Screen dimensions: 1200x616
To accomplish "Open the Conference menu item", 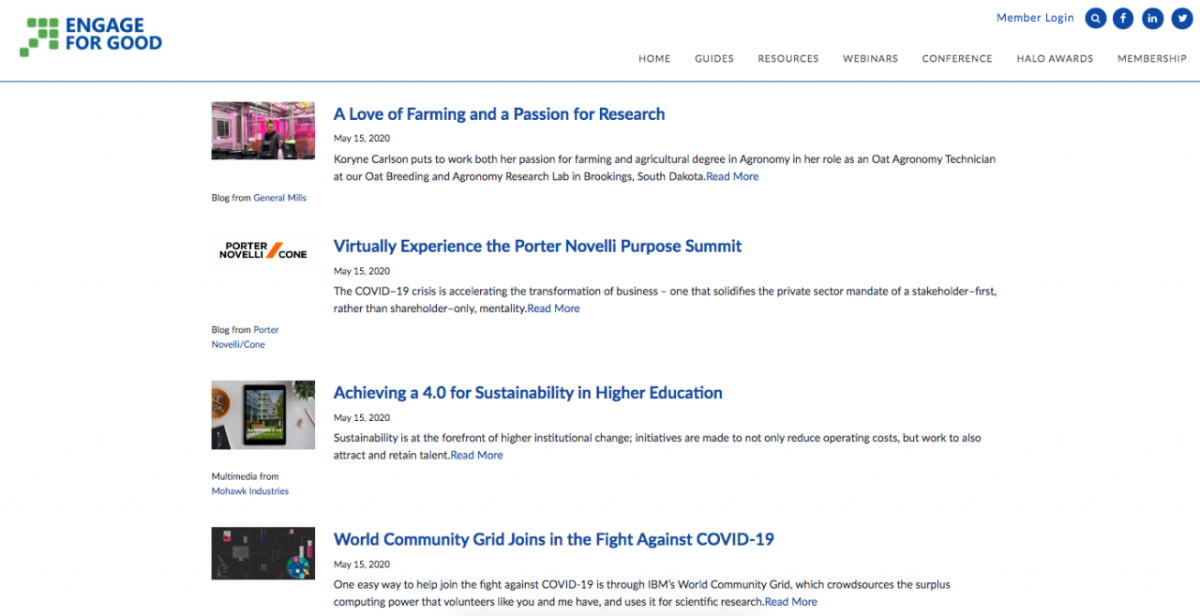I will coord(957,59).
